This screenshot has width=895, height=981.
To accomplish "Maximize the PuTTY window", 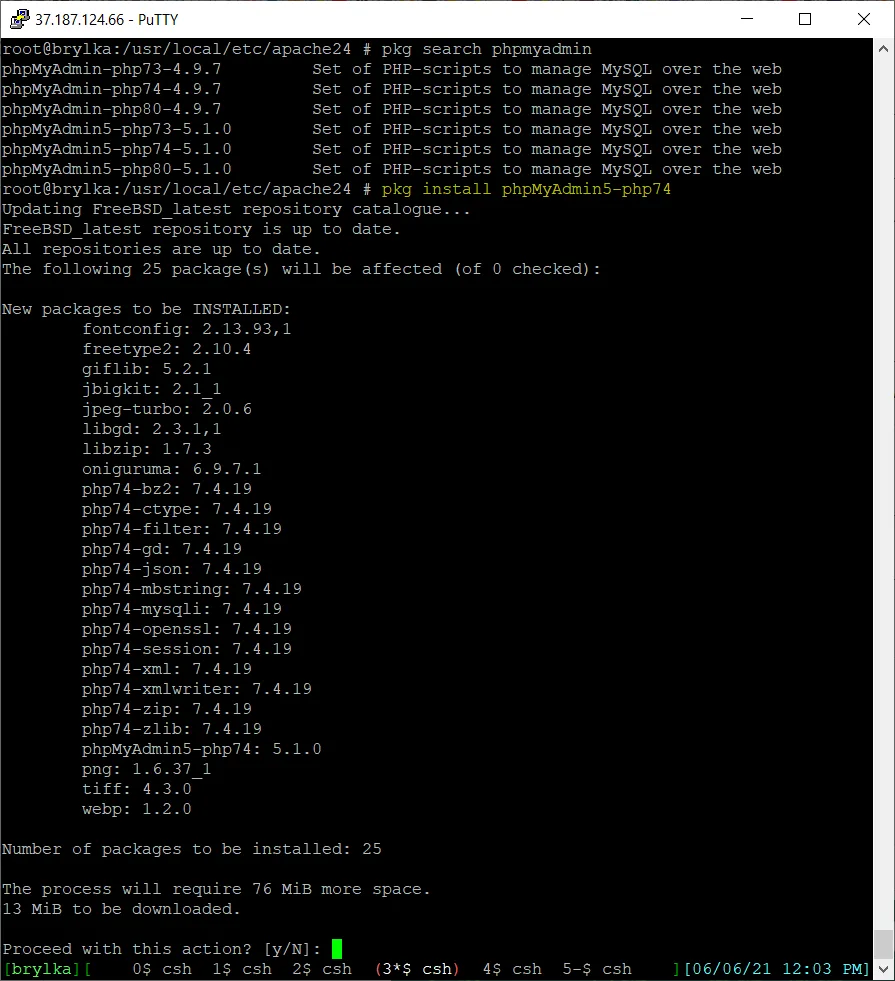I will tap(805, 19).
